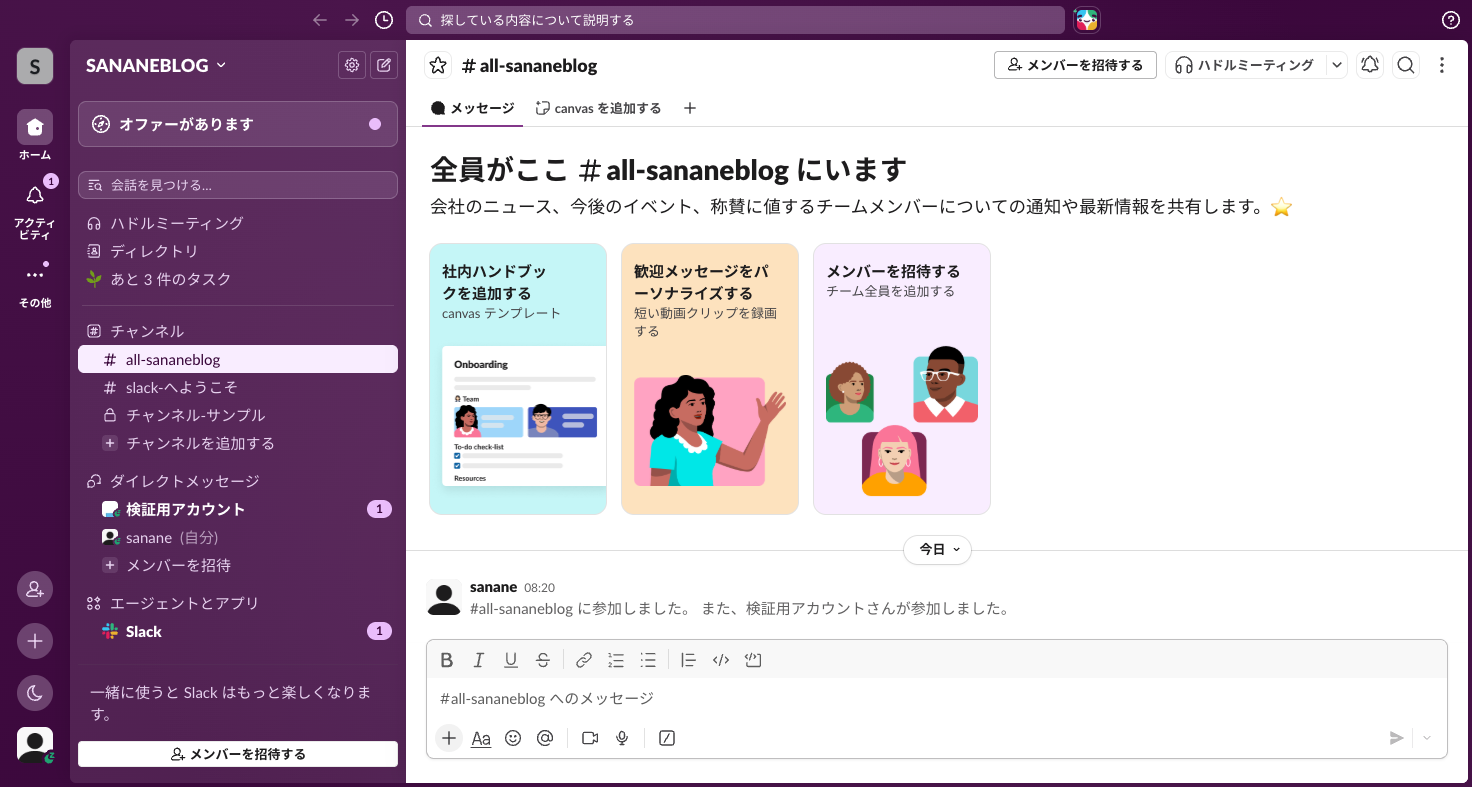
Task: Toggle strikethrough formatting
Action: coord(543,660)
